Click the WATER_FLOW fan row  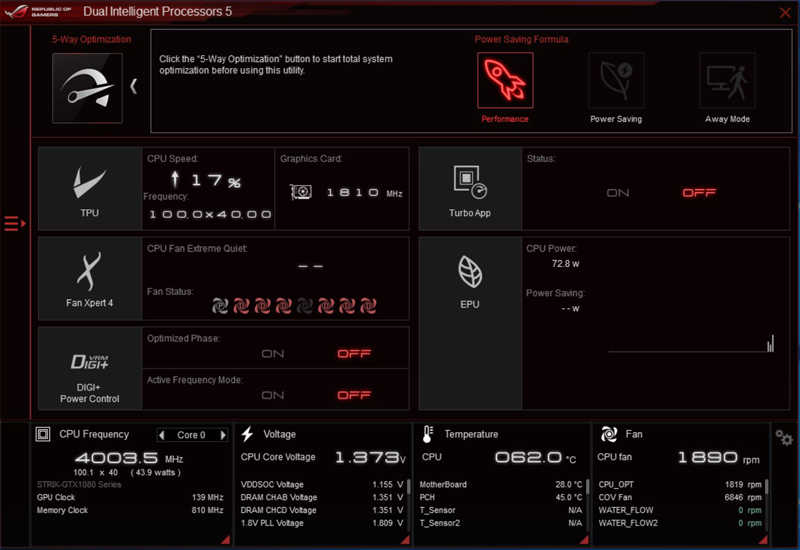tap(680, 510)
